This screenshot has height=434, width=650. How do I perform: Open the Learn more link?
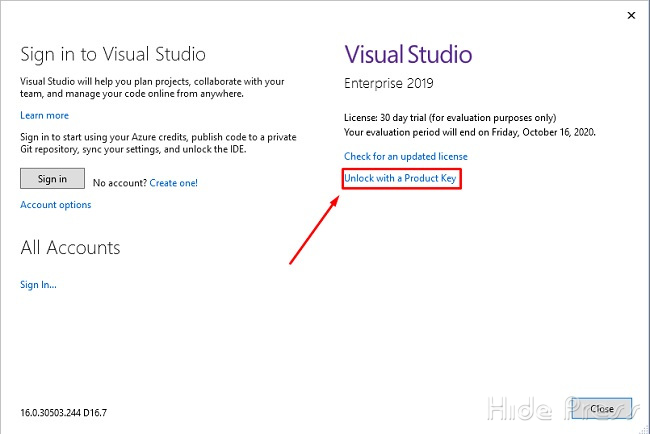[44, 116]
